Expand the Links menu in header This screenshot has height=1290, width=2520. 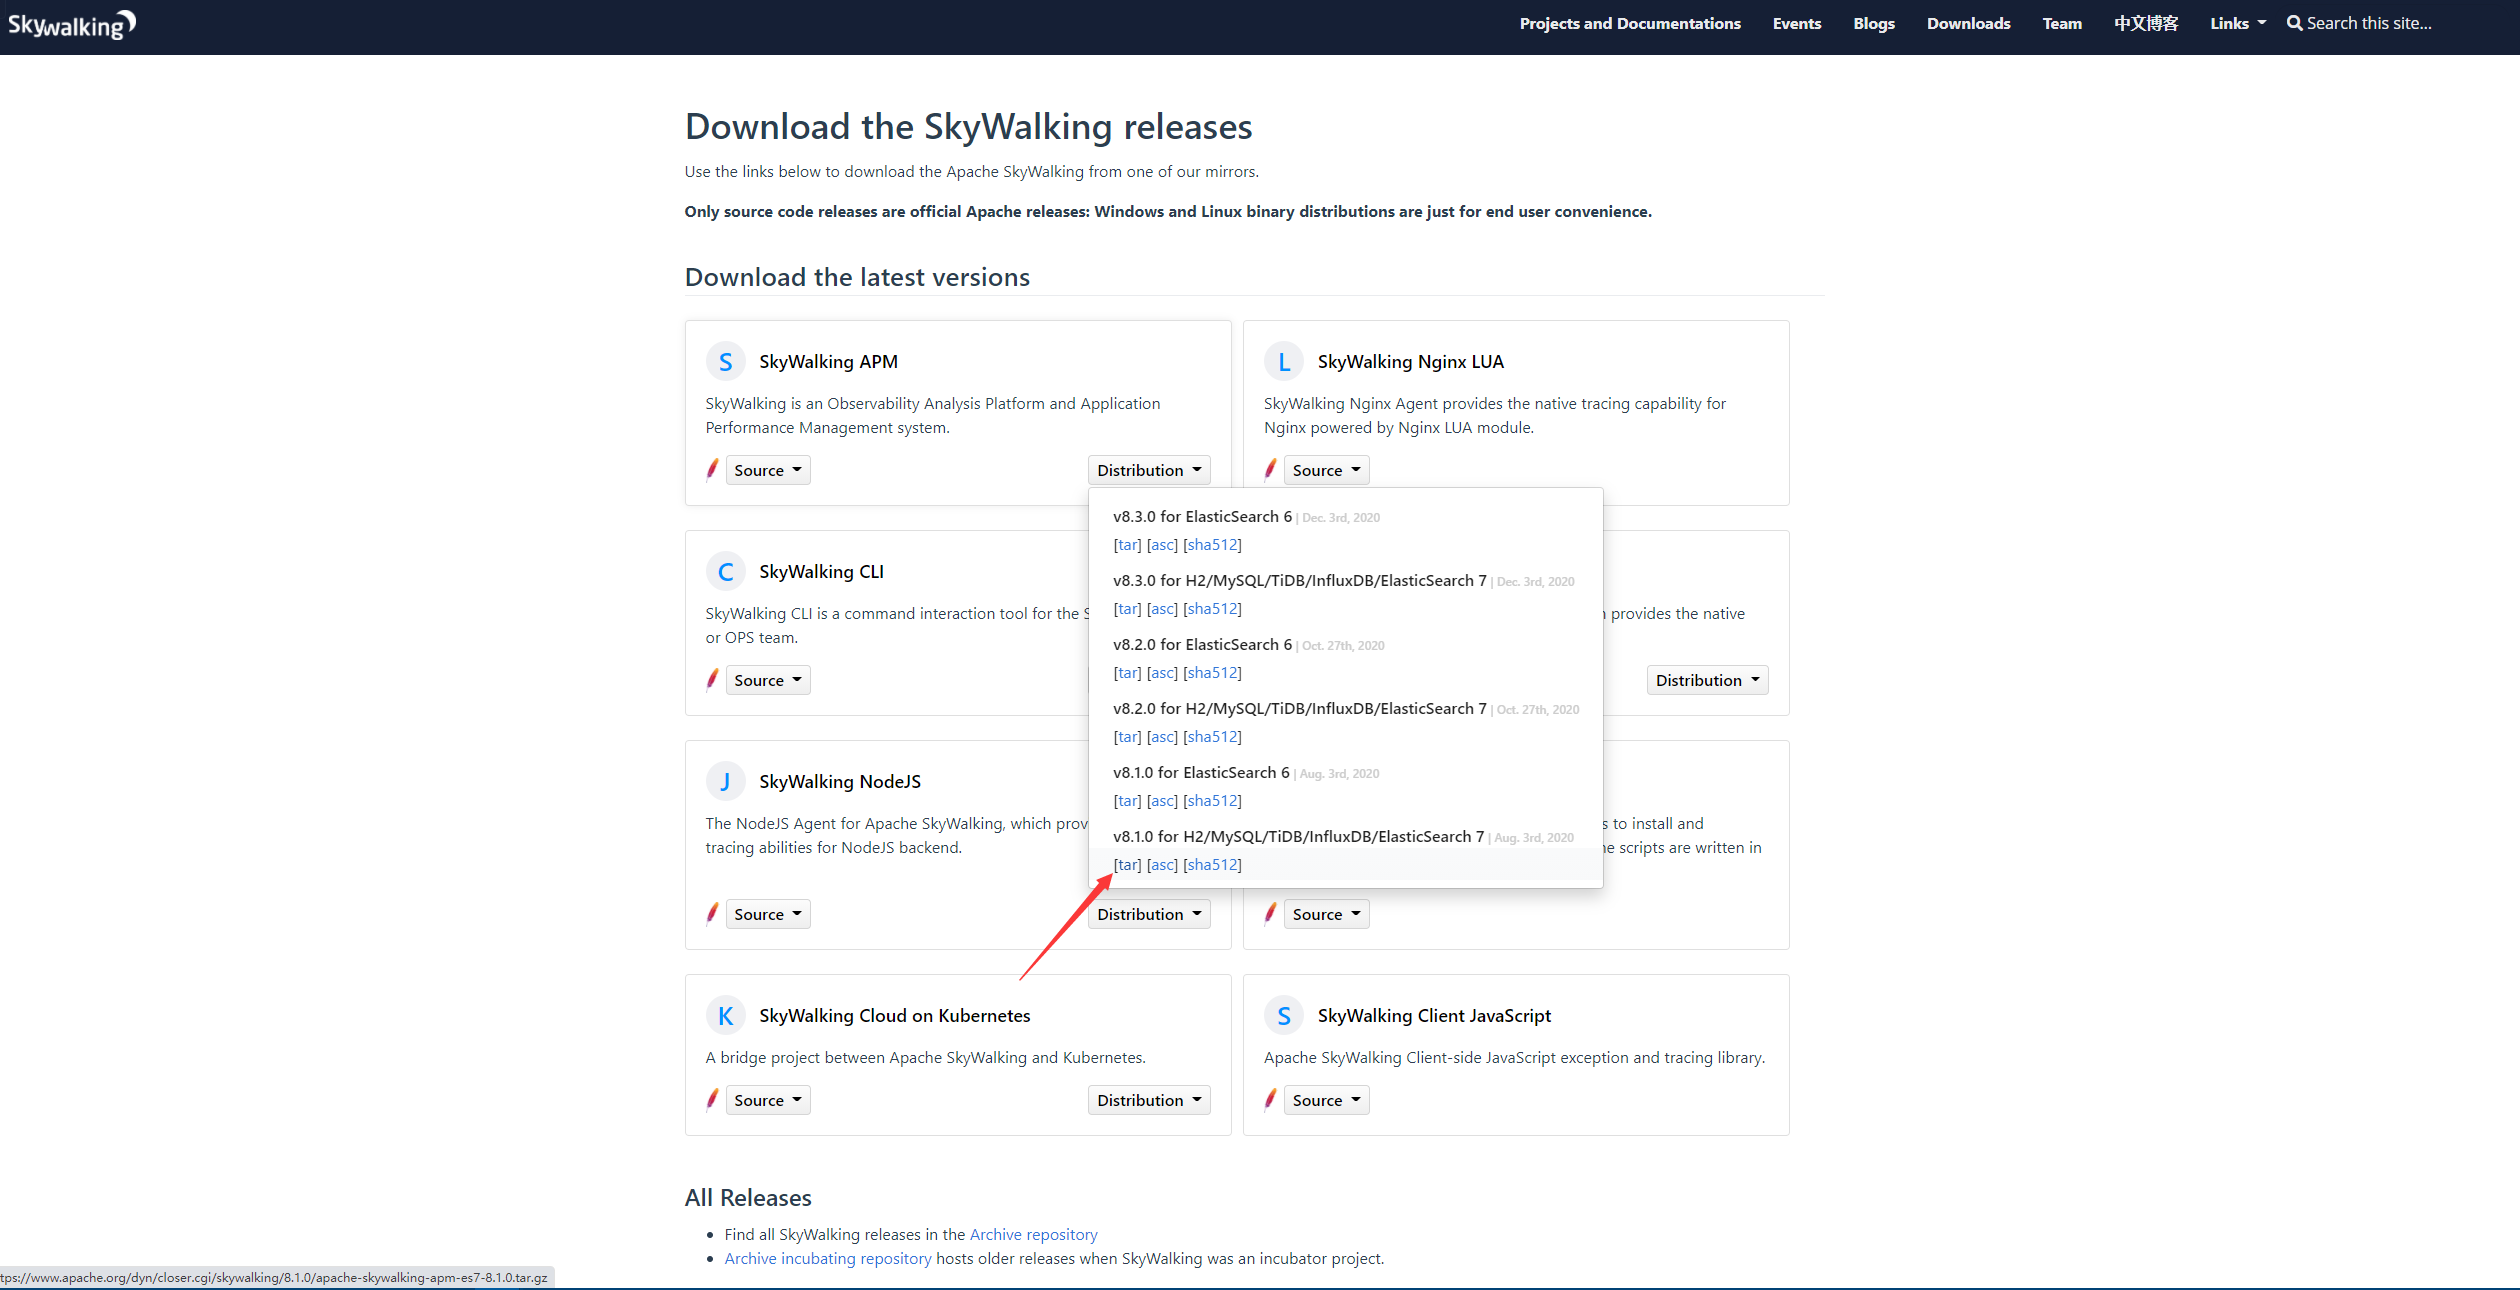tap(2238, 23)
